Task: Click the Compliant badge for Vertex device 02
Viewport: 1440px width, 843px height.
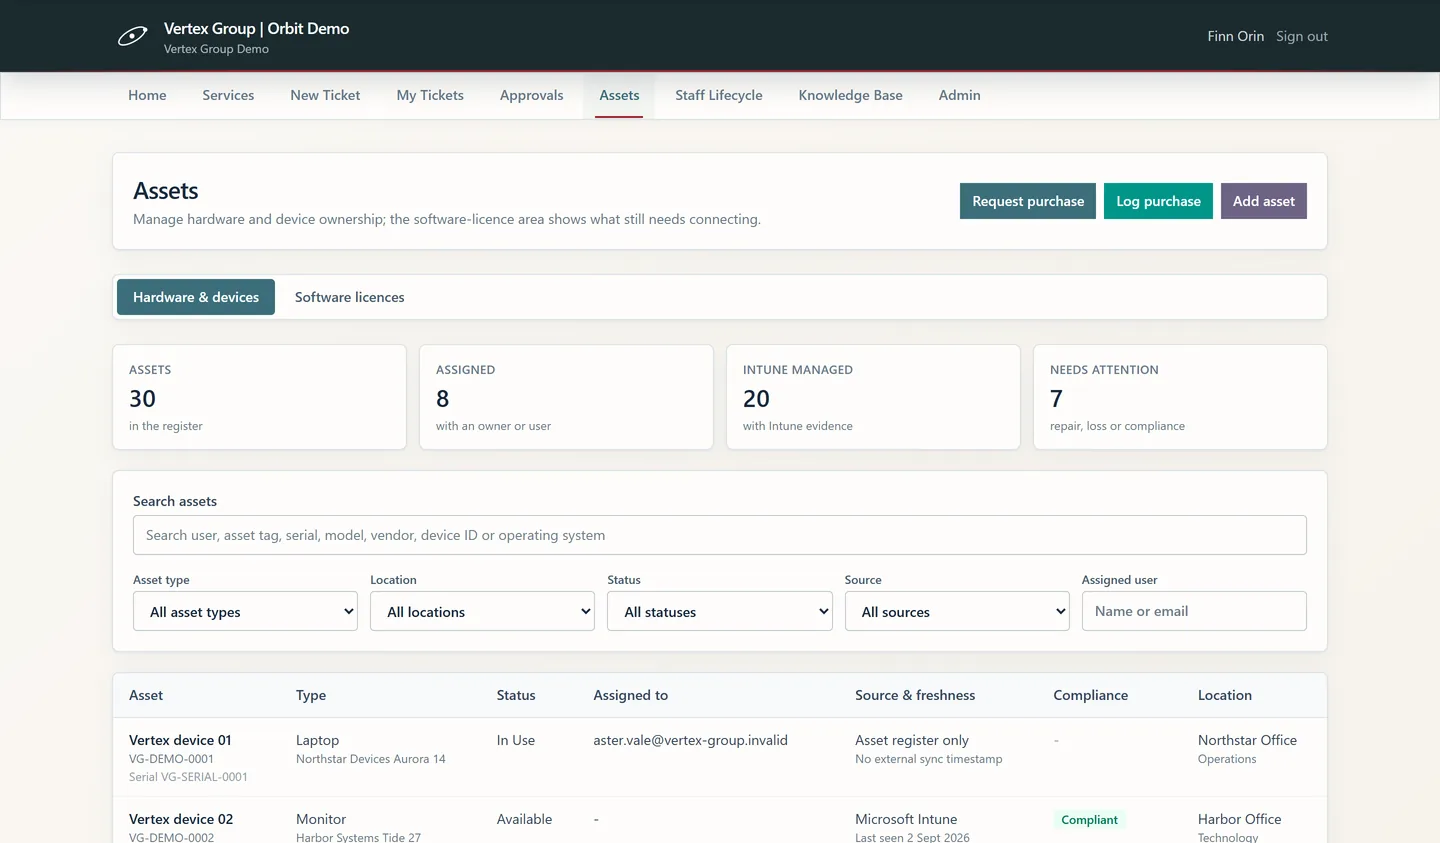Action: point(1089,820)
